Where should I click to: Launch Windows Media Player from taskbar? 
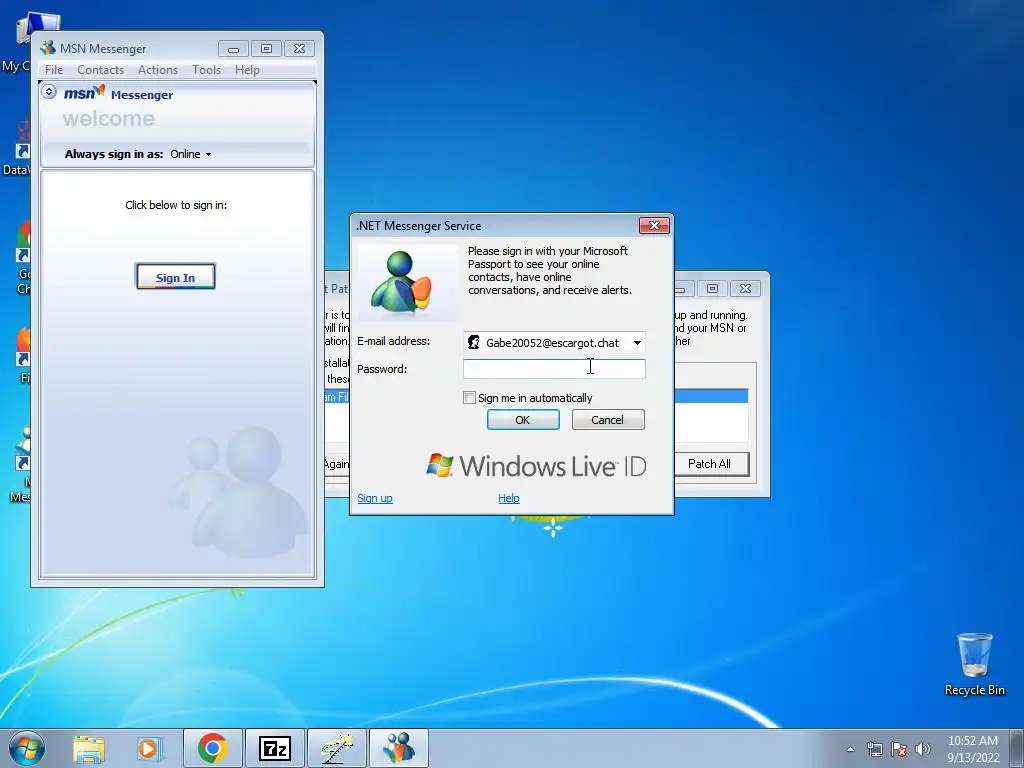point(150,748)
